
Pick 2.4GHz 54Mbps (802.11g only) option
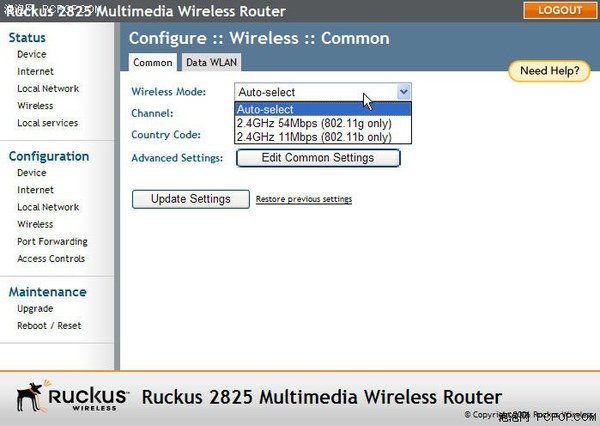pyautogui.click(x=323, y=123)
